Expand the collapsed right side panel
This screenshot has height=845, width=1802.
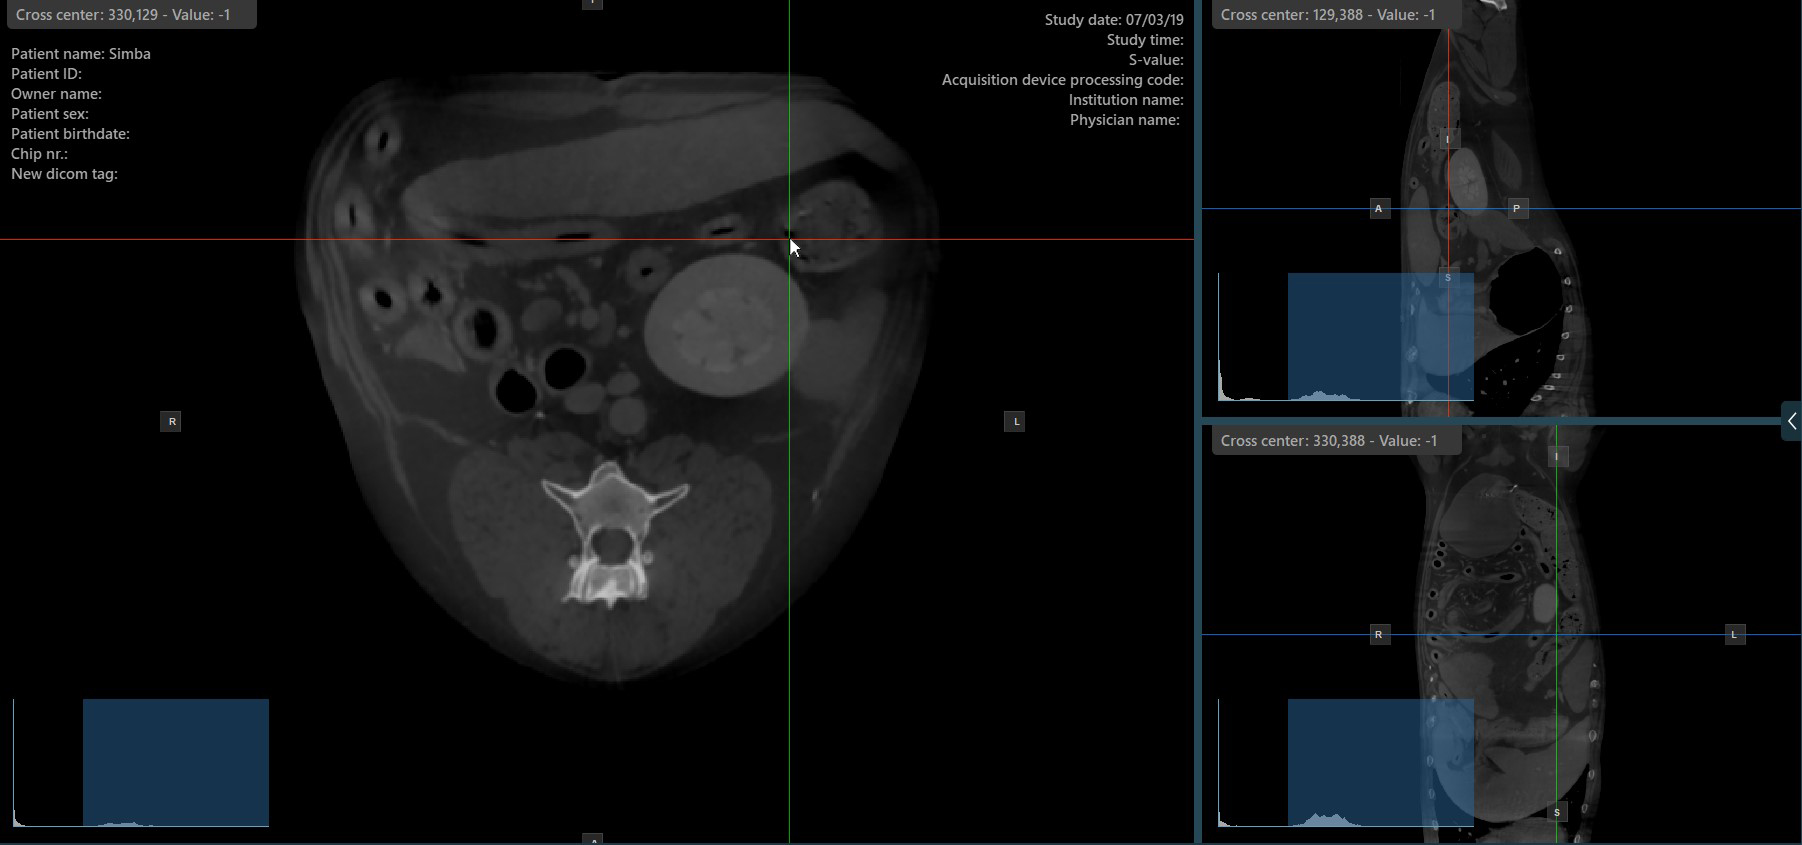[1791, 422]
